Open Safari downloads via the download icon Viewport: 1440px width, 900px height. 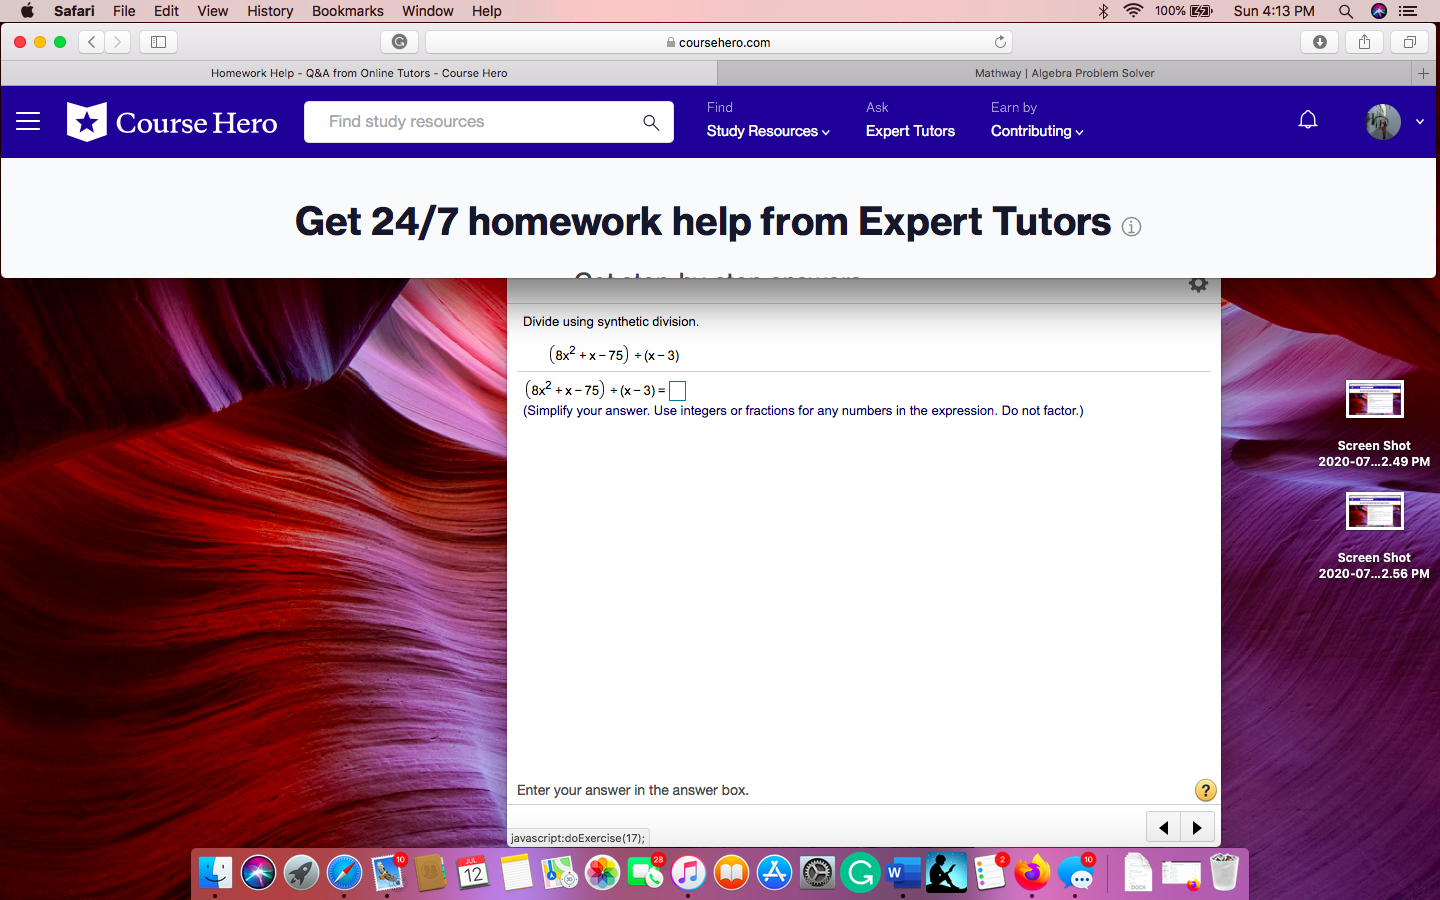click(x=1319, y=42)
